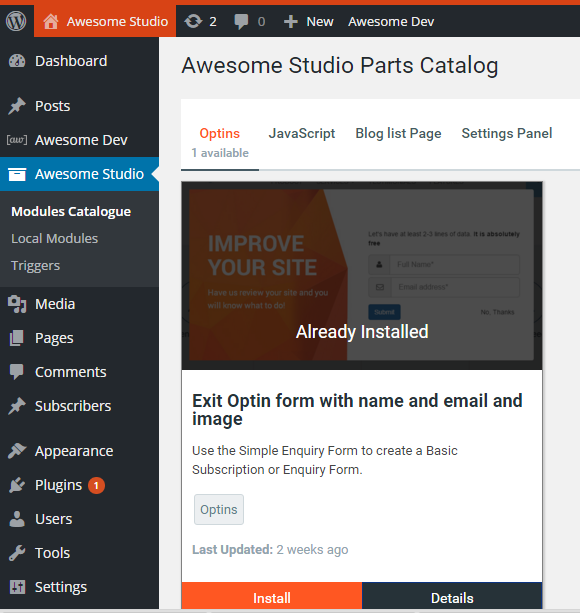Image resolution: width=580 pixels, height=613 pixels.
Task: Click the Already Installed optin thumbnail
Action: (x=362, y=276)
